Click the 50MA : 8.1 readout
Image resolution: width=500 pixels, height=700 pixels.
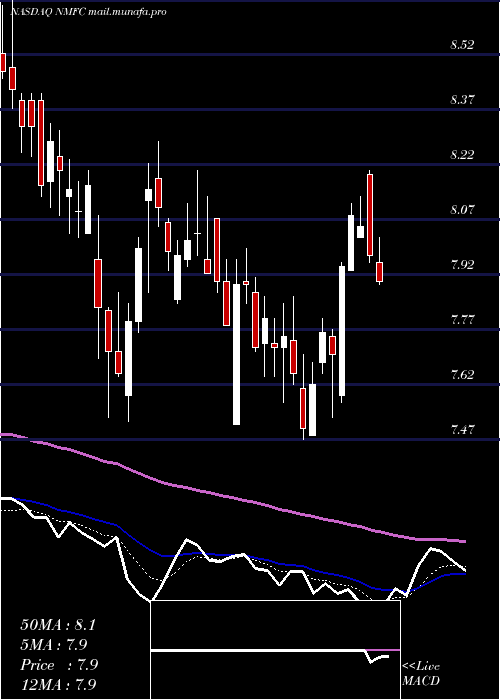pyautogui.click(x=58, y=625)
